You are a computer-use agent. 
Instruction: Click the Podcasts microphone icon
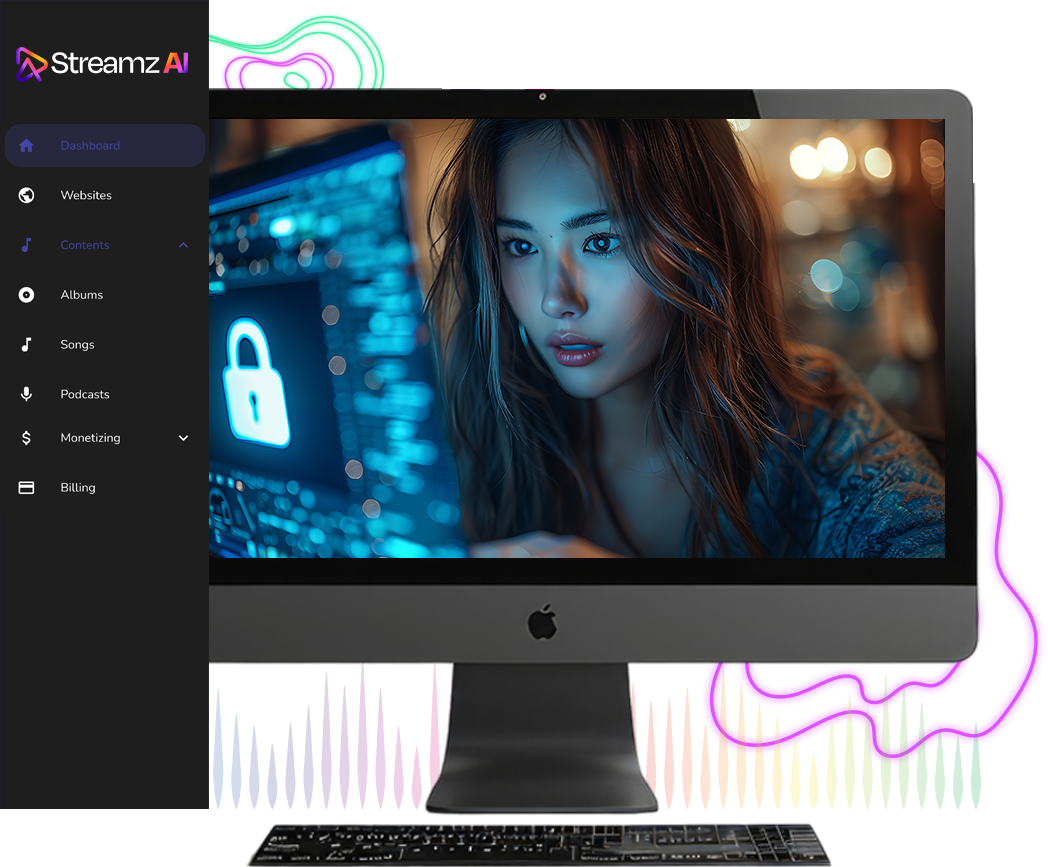27,394
